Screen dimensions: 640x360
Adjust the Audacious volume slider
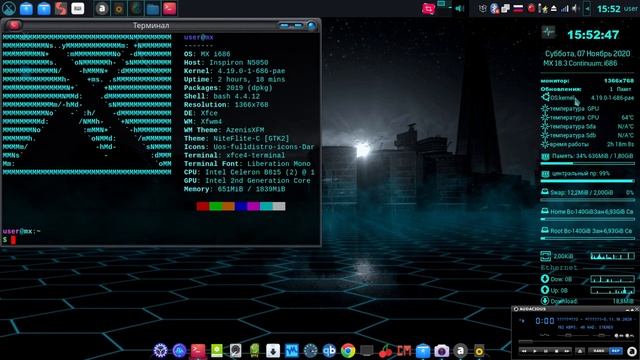pos(573,336)
